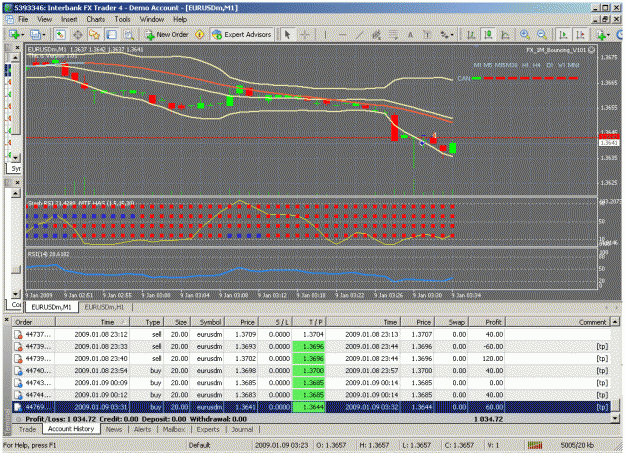
Task: Sort history by Comment column header
Action: (x=558, y=322)
